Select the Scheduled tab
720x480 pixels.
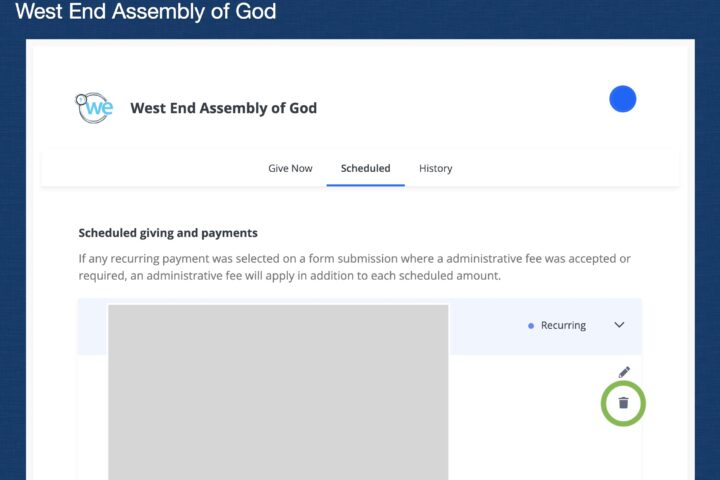coord(365,168)
